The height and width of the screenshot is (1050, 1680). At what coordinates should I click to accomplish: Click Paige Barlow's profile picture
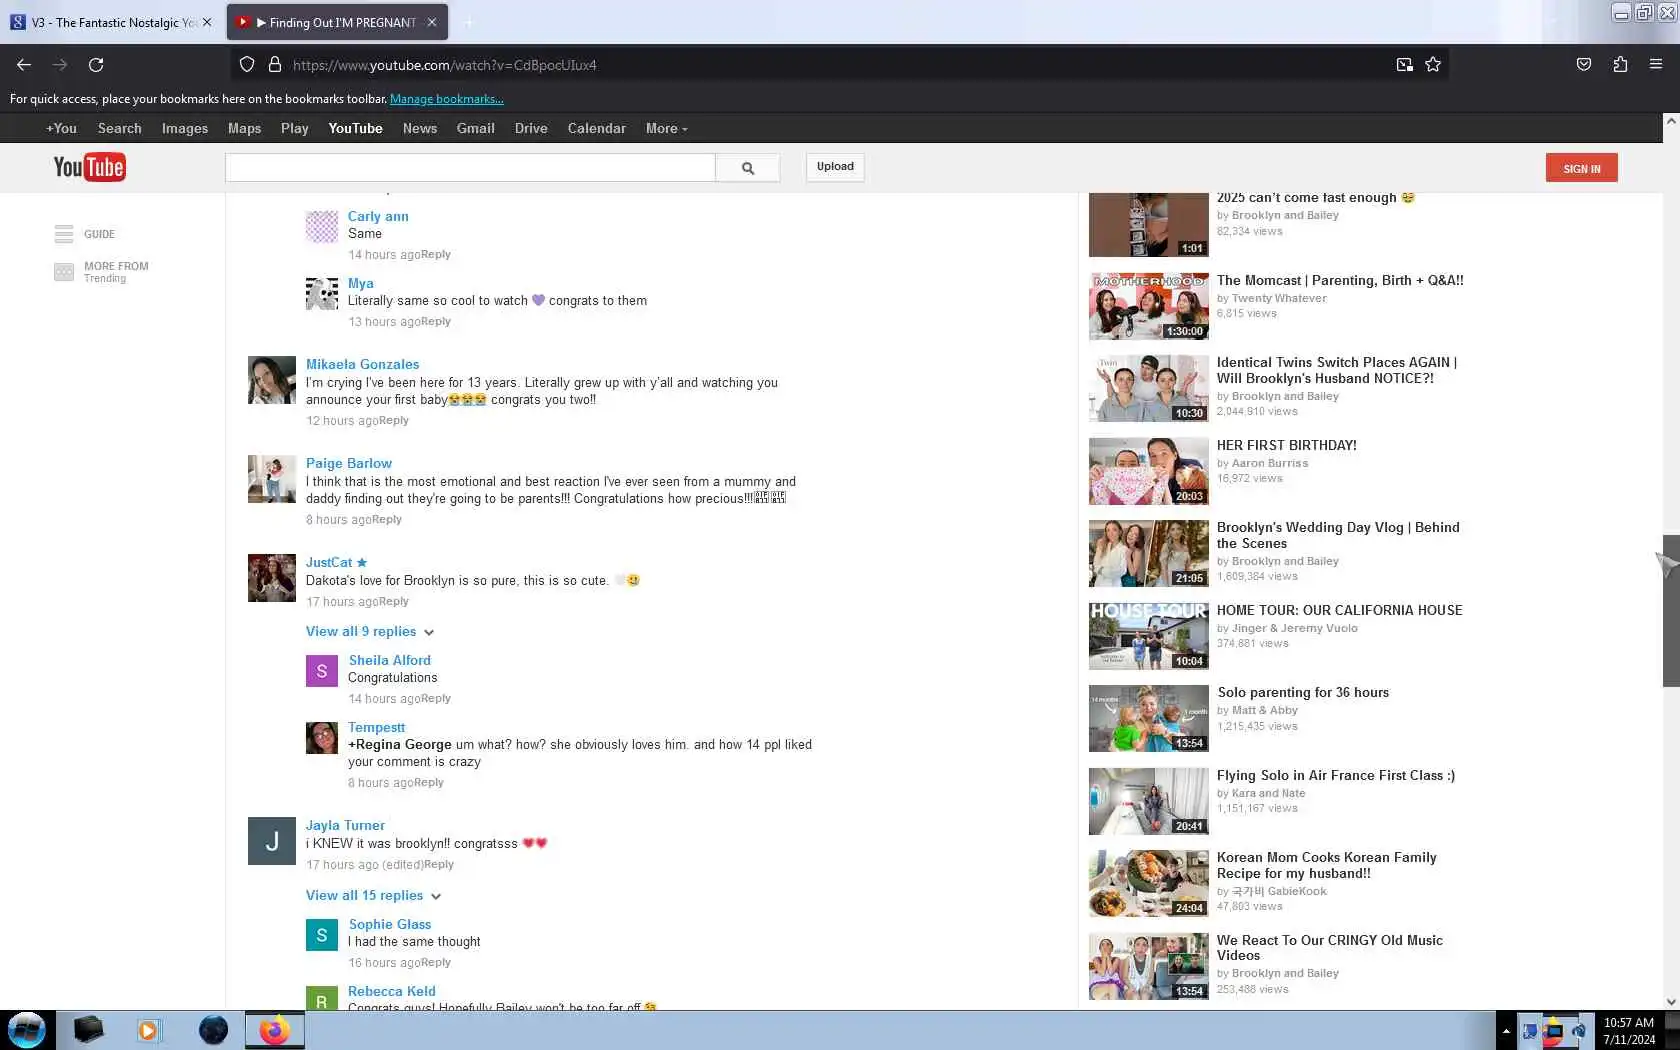272,479
